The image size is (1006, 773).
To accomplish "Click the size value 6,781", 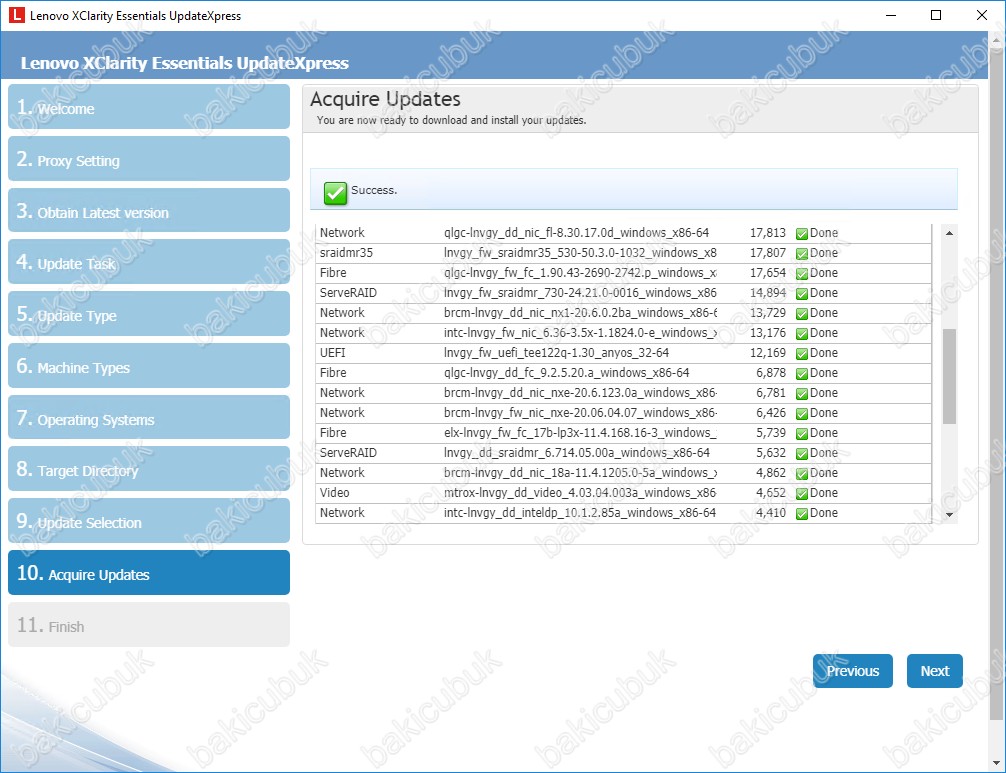I will coord(771,393).
